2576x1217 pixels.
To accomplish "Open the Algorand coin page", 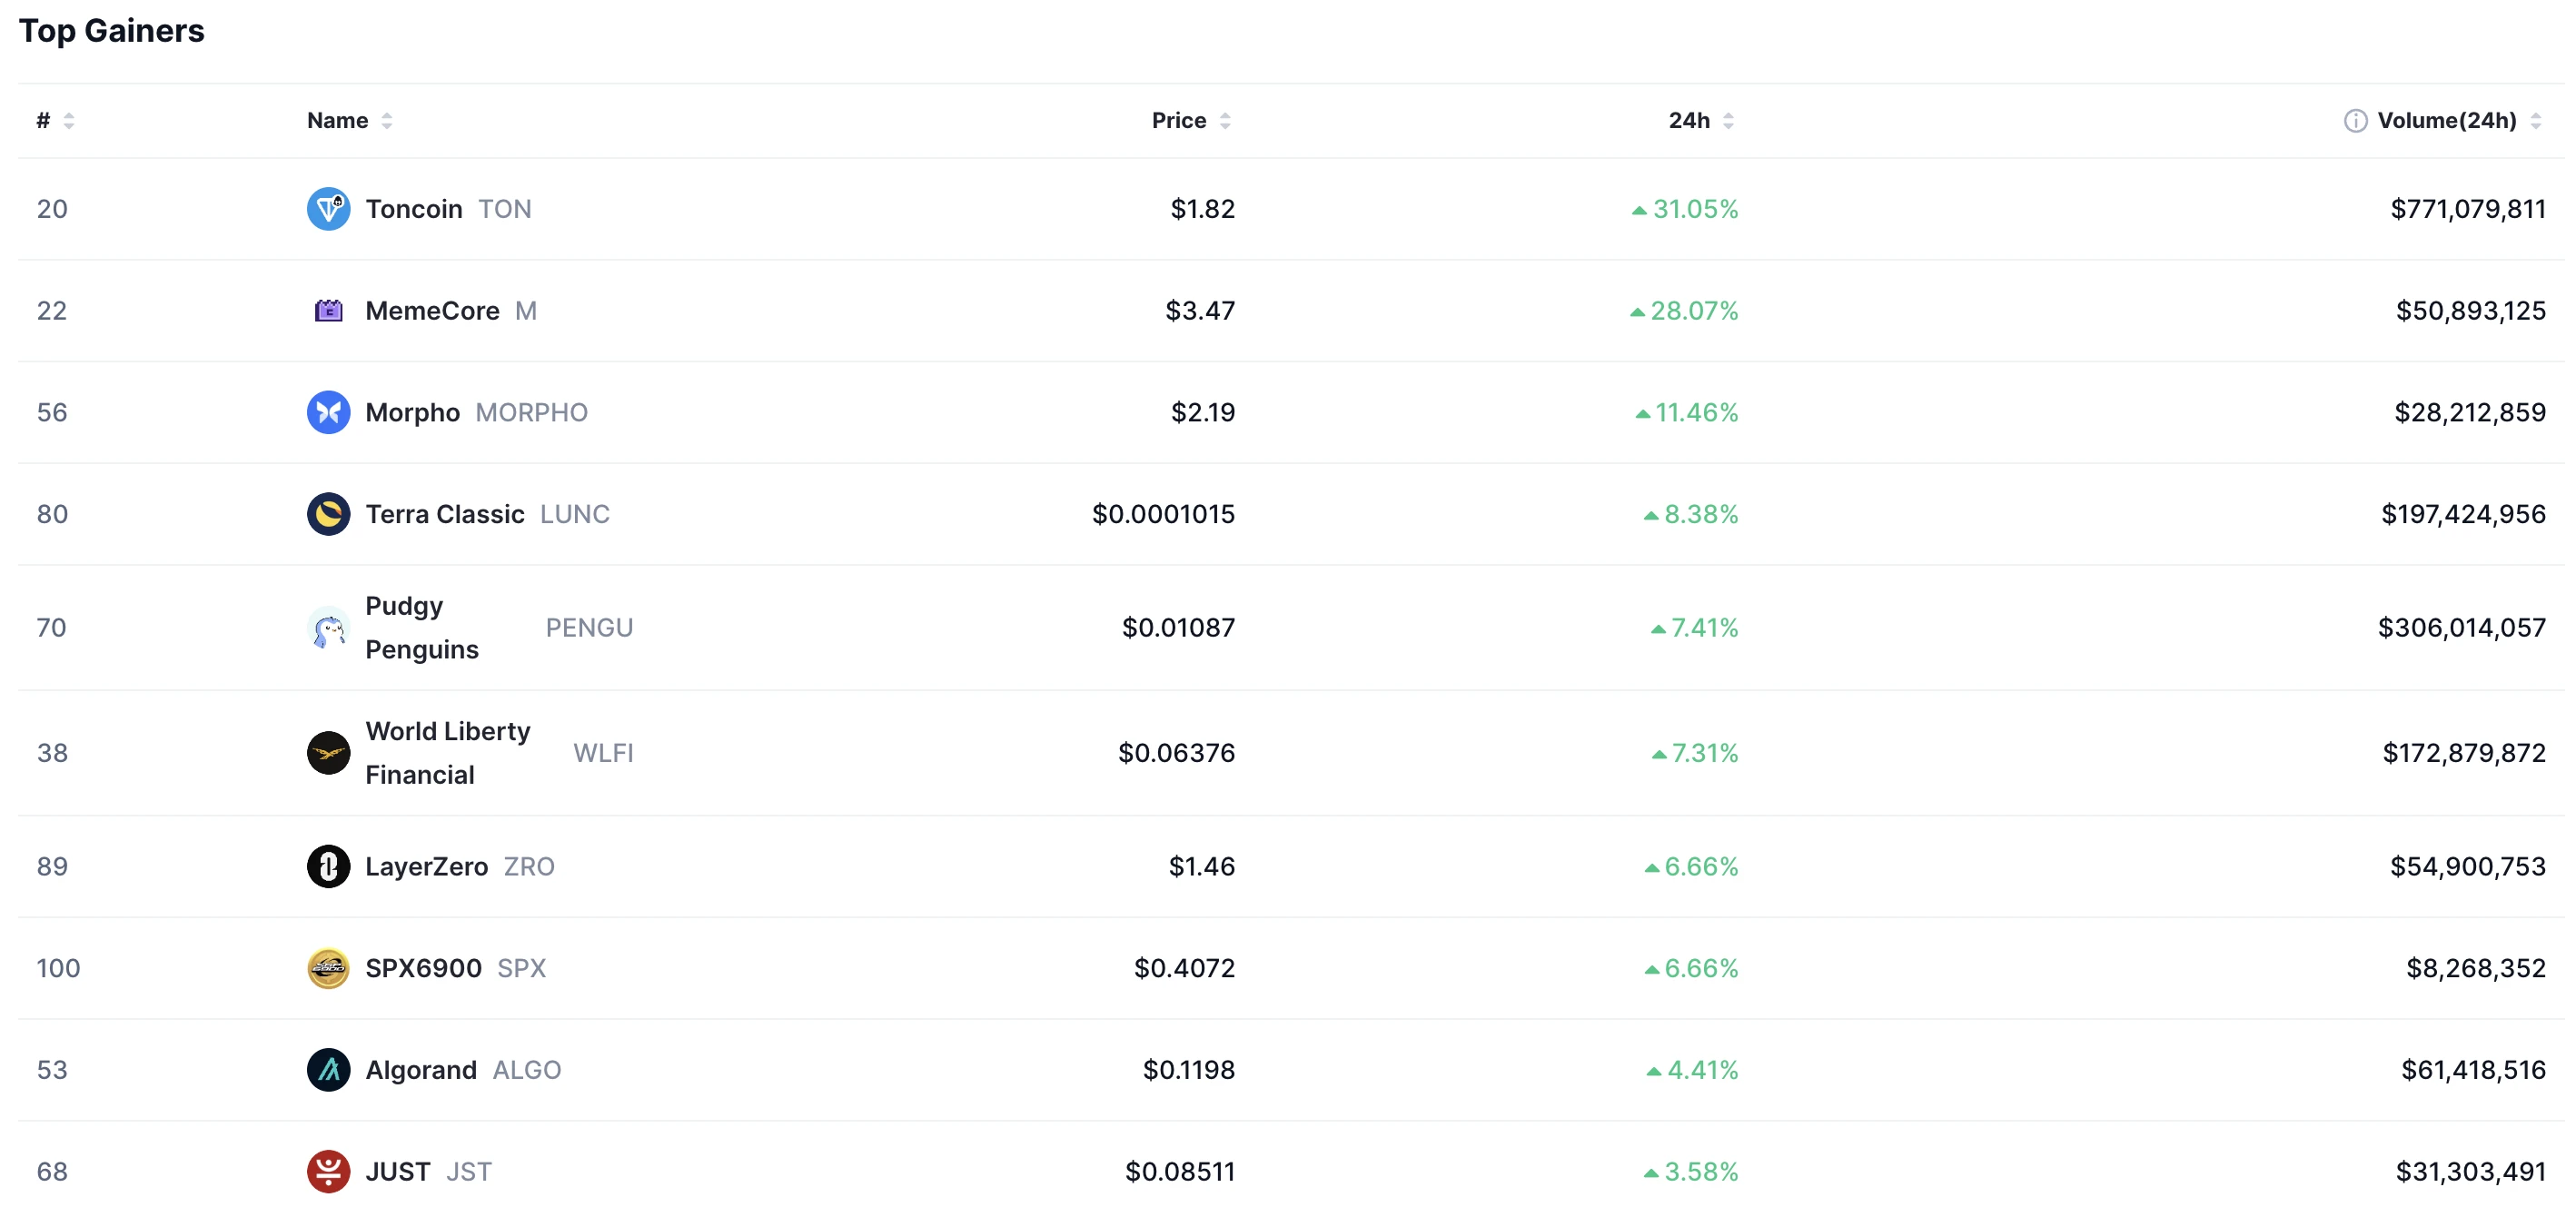I will [x=421, y=1070].
